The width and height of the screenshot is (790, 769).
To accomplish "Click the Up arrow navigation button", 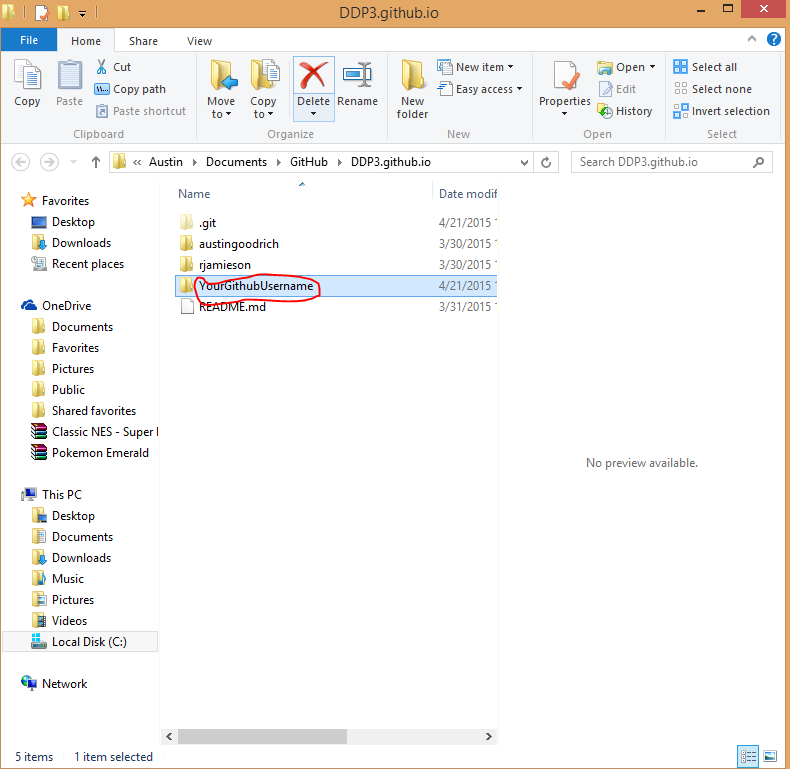I will (96, 162).
